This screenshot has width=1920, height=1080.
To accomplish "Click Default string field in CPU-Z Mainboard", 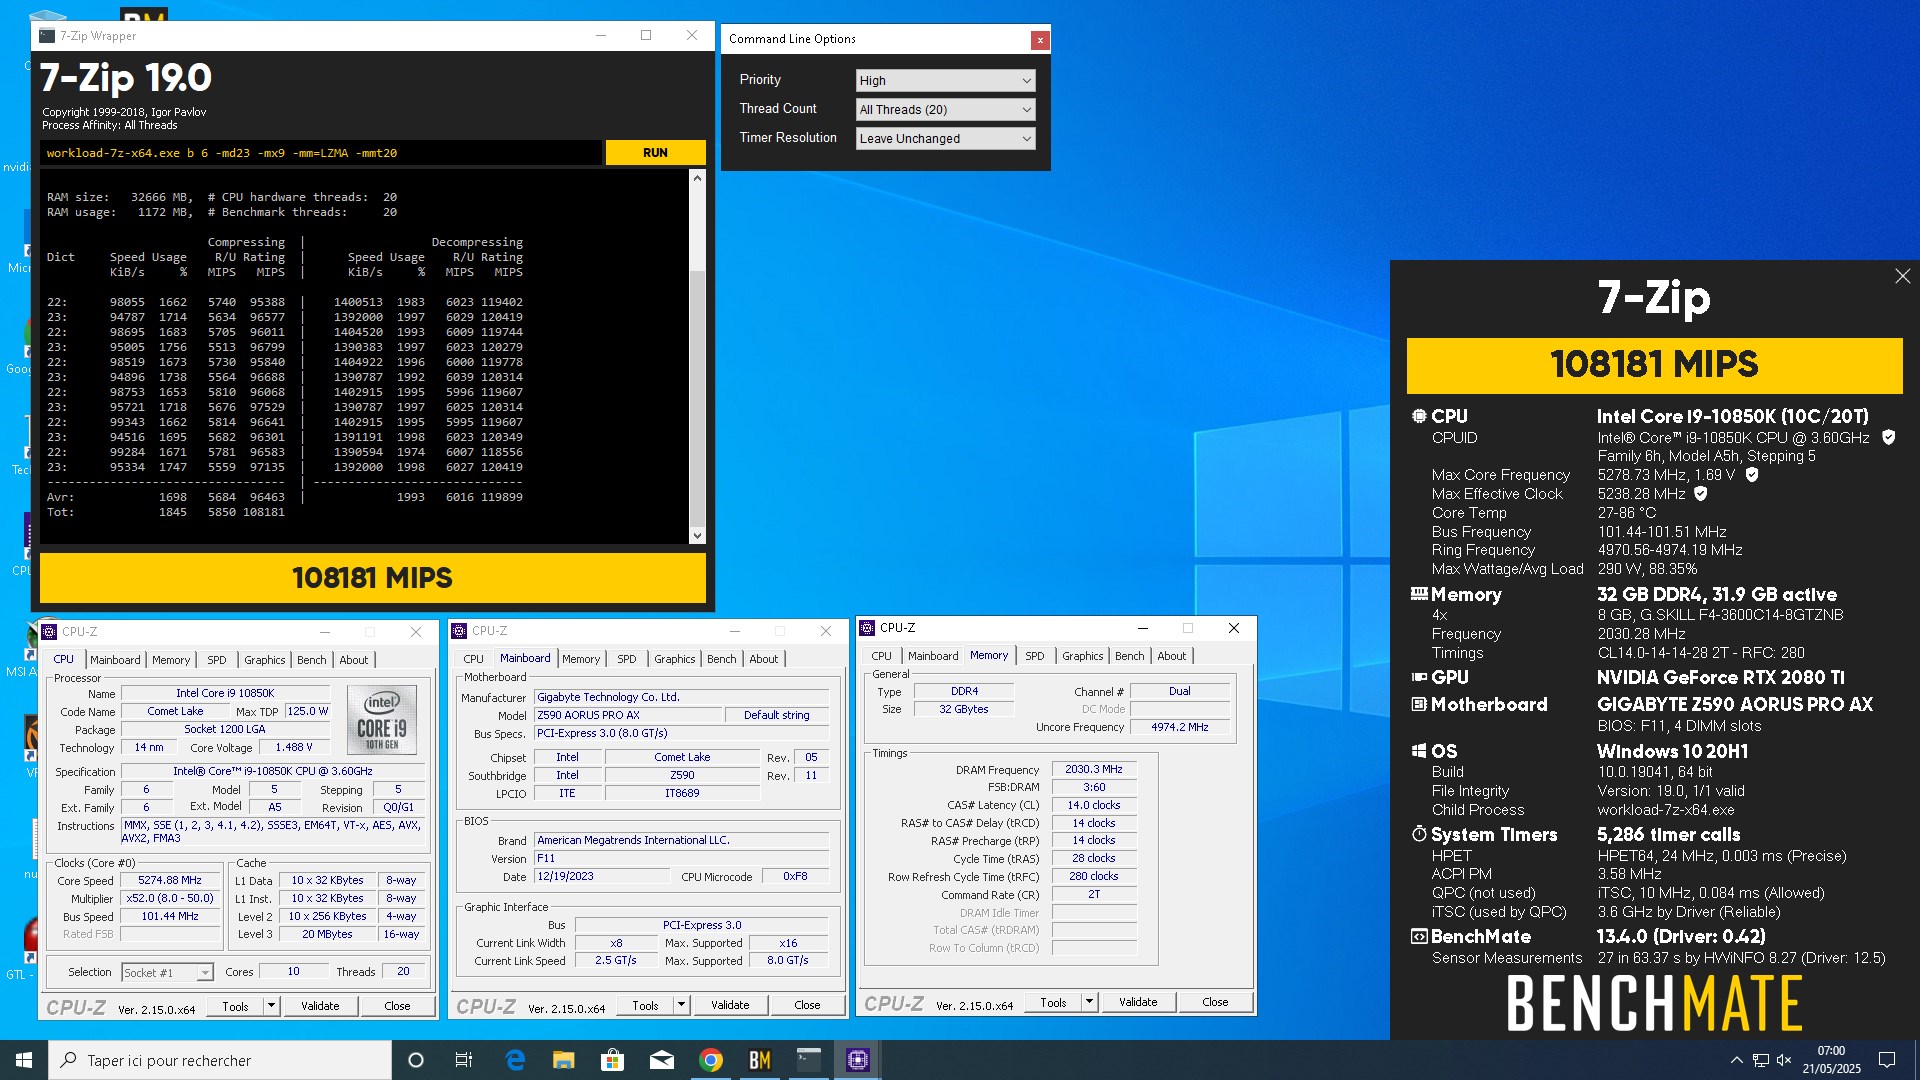I will [x=777, y=715].
